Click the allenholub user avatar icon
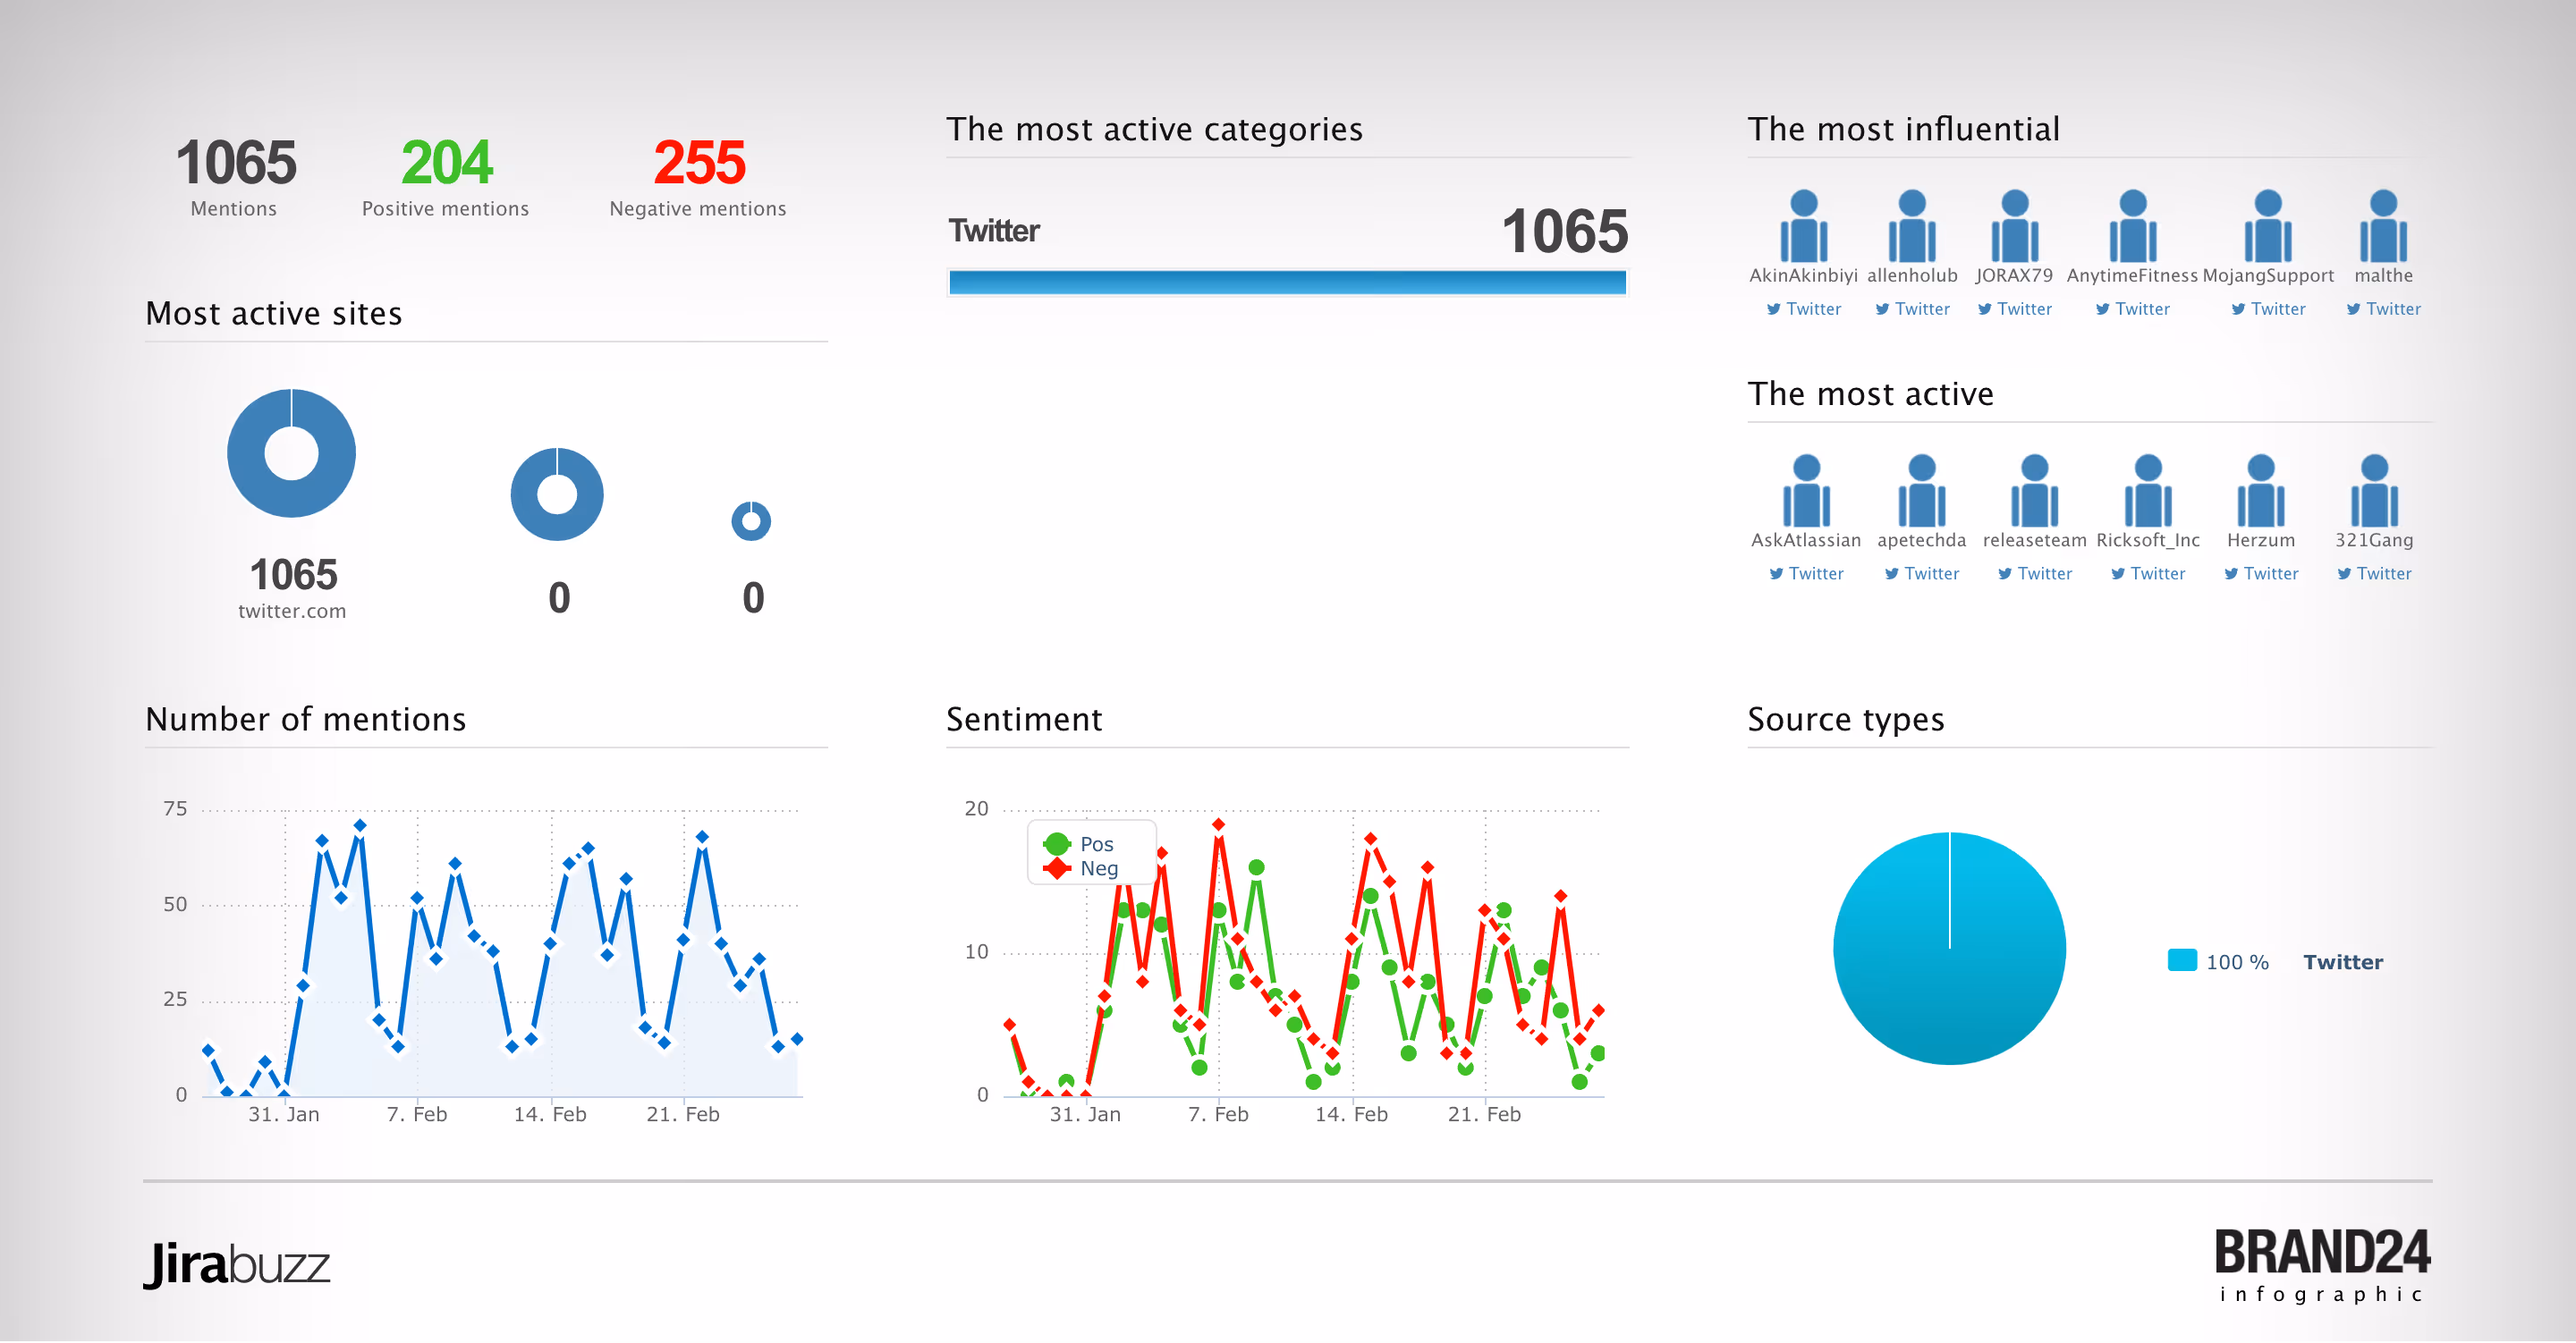The width and height of the screenshot is (2576, 1343). point(1911,226)
